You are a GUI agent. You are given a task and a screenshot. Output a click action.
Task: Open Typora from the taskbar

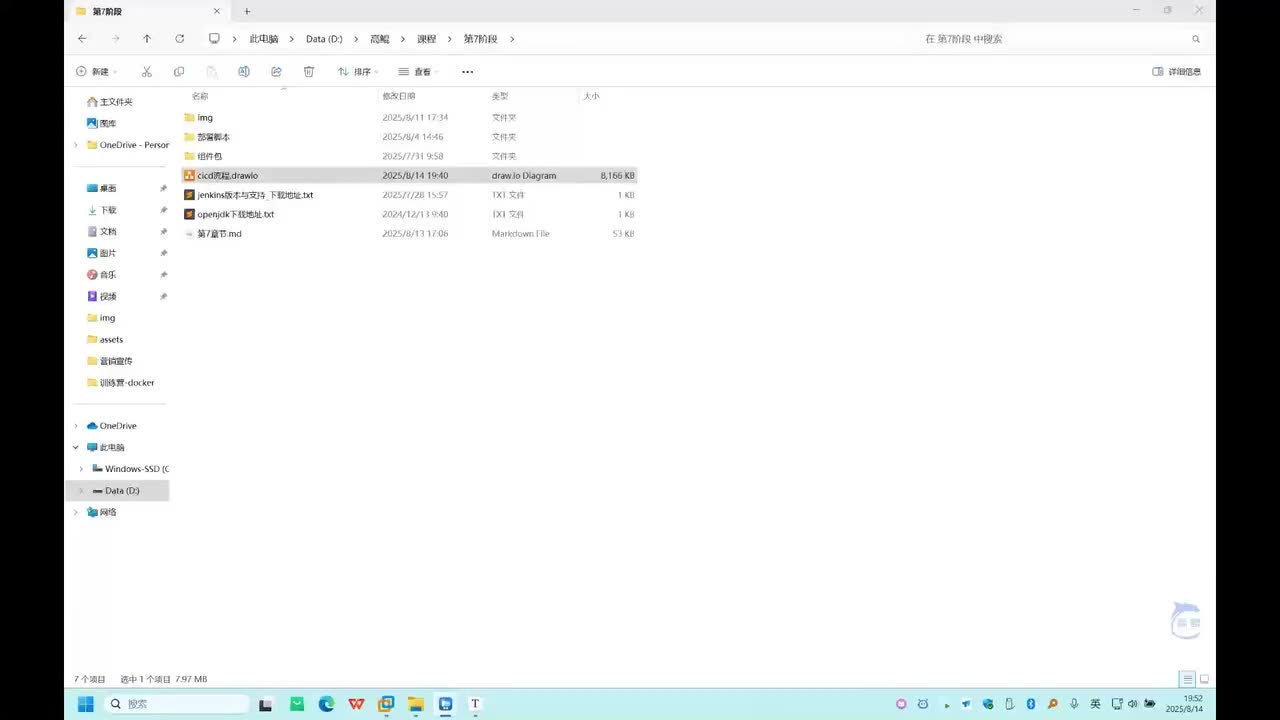tap(475, 704)
